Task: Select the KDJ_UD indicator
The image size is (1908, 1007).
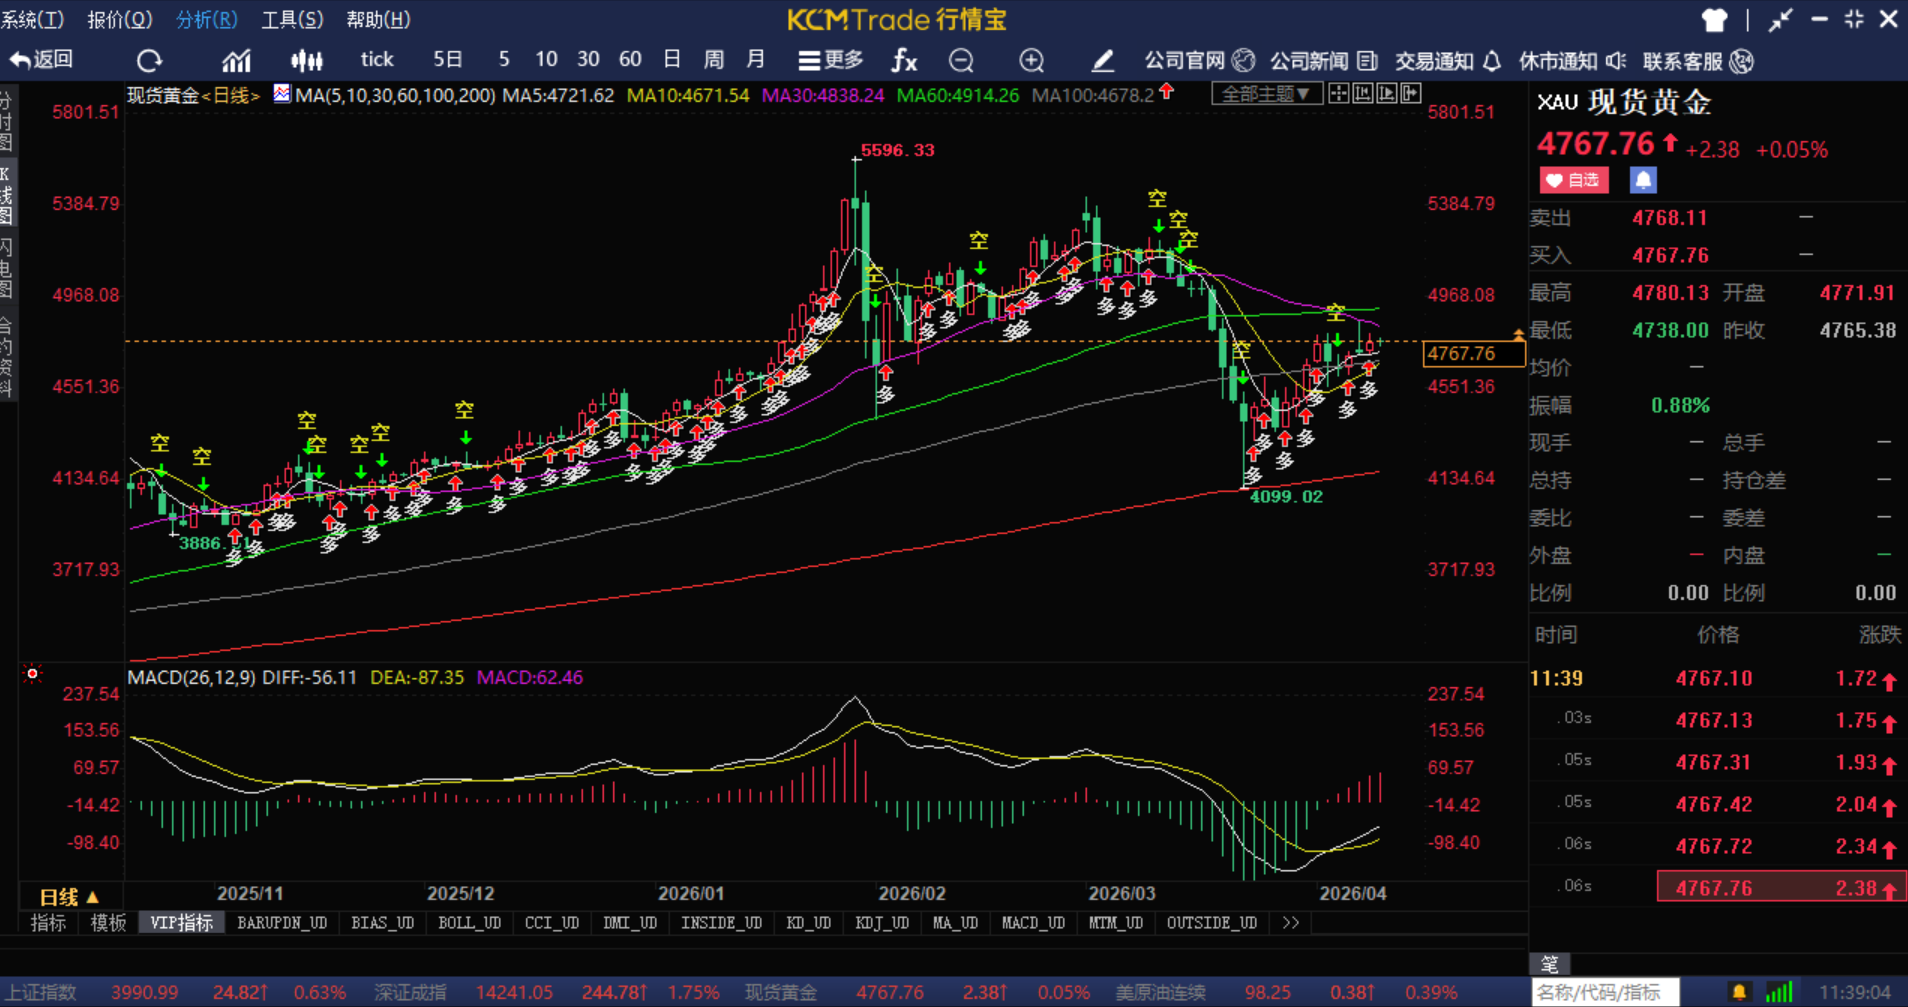Action: point(882,923)
